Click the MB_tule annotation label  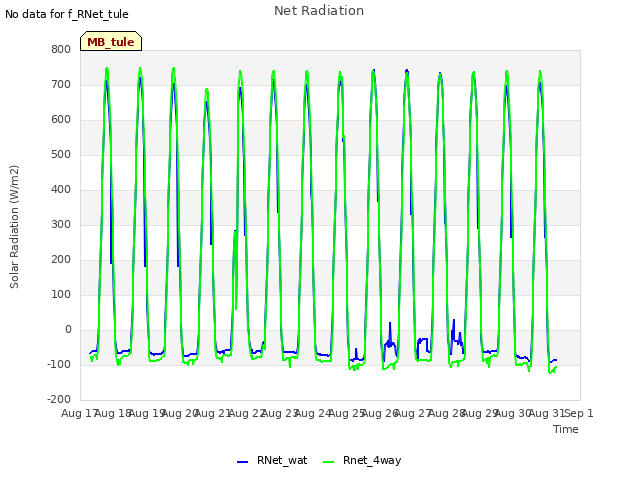tap(111, 42)
